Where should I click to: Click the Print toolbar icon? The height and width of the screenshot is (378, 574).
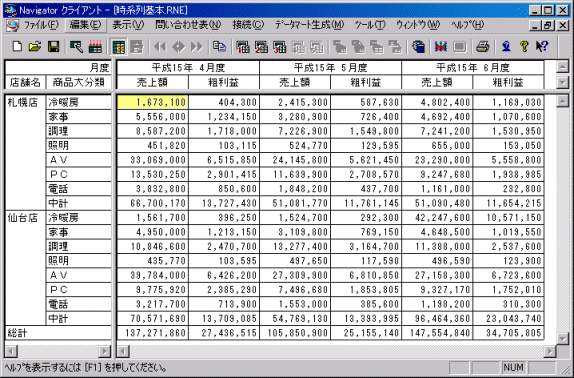[x=482, y=47]
